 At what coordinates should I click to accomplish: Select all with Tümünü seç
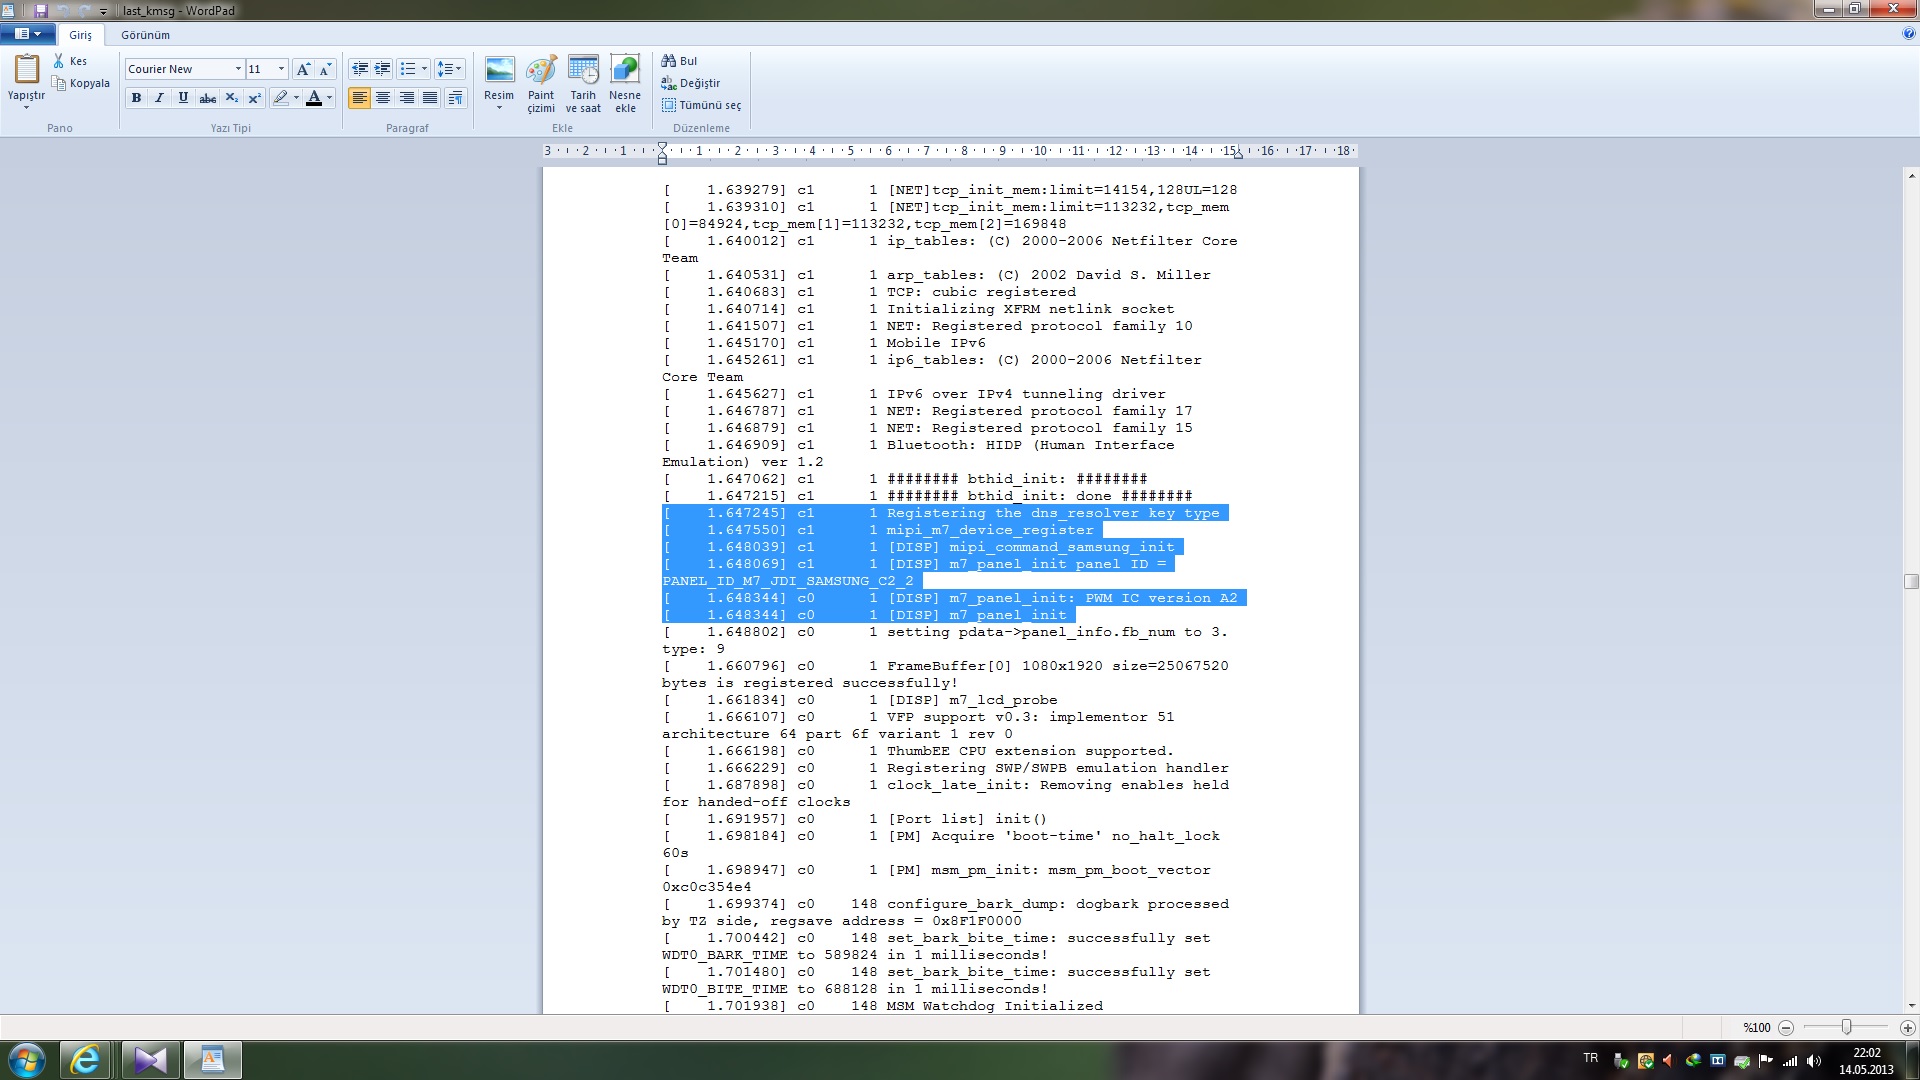(x=701, y=105)
